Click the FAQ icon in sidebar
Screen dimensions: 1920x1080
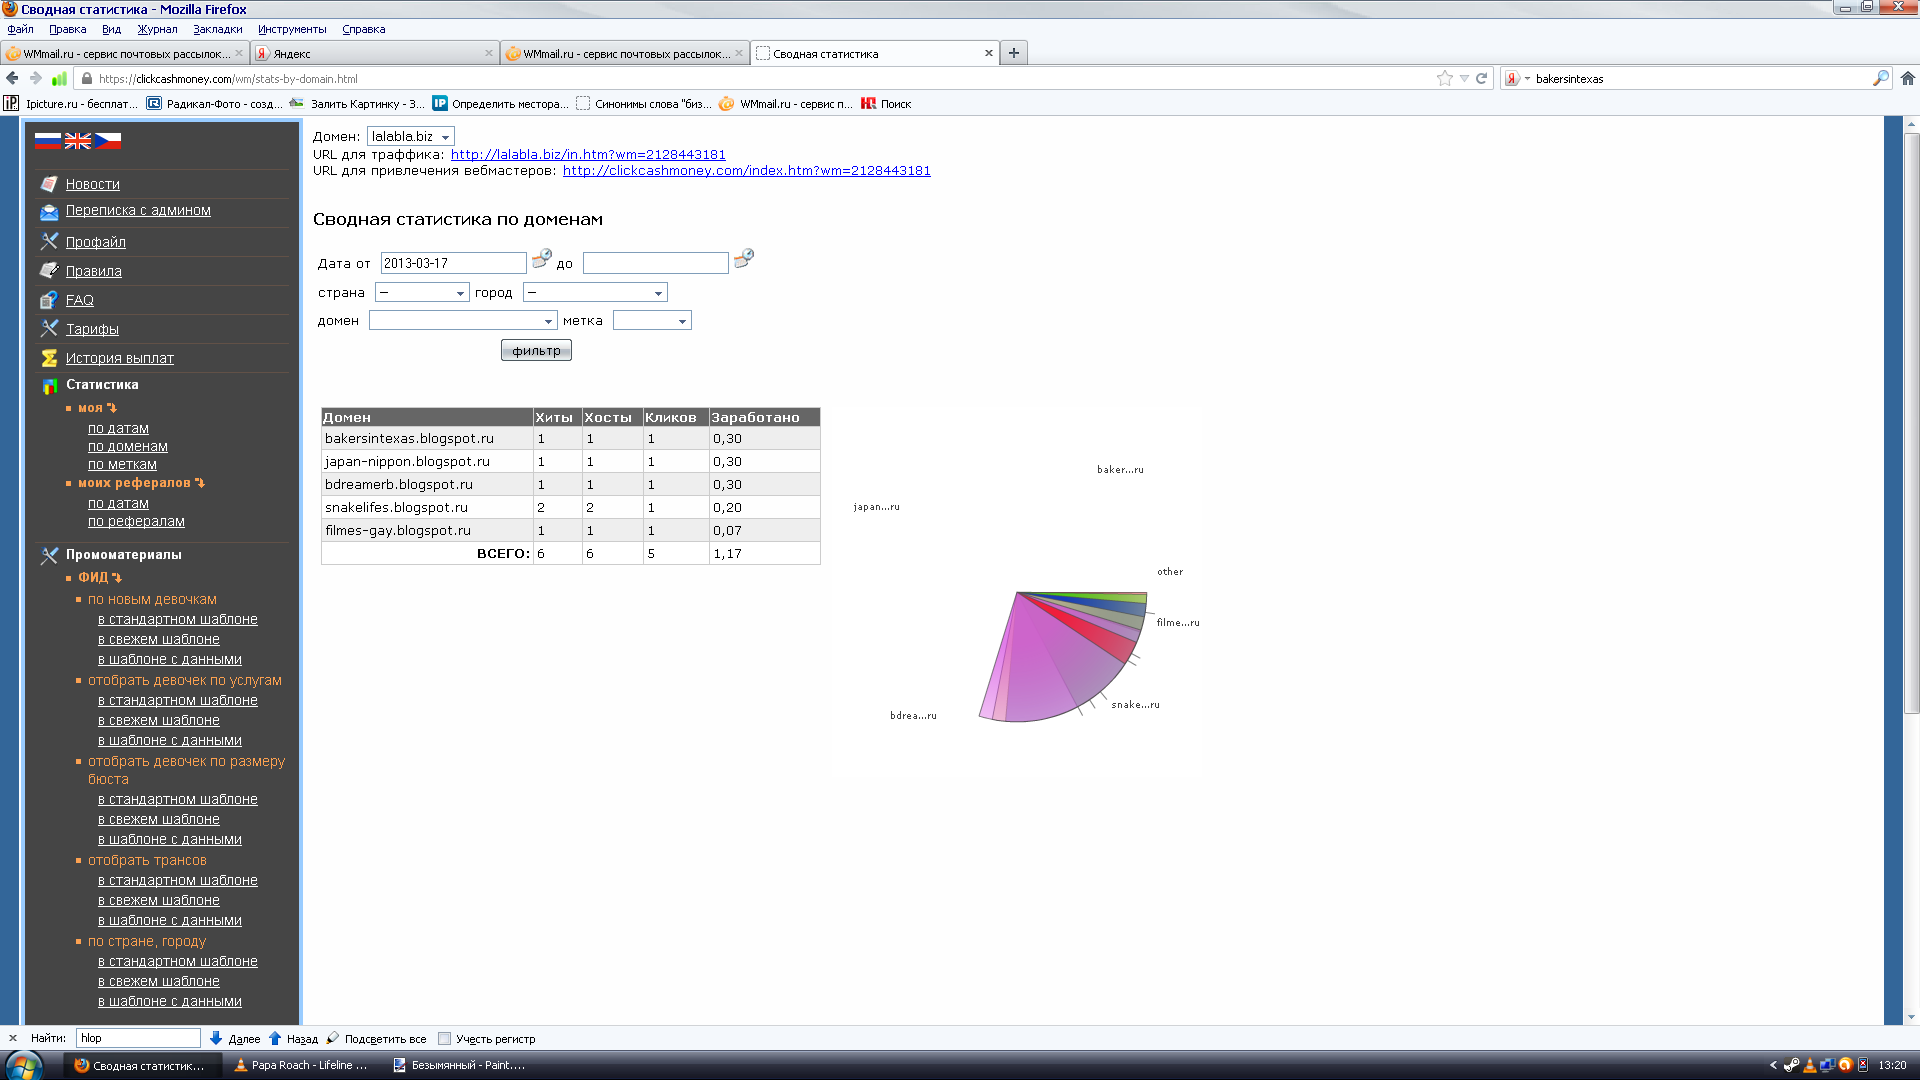(49, 299)
